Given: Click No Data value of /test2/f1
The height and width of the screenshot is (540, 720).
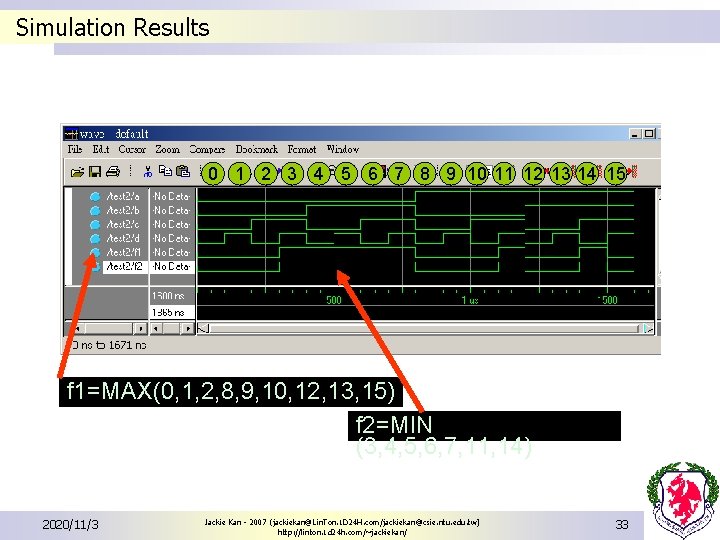Looking at the screenshot, I should coord(172,253).
